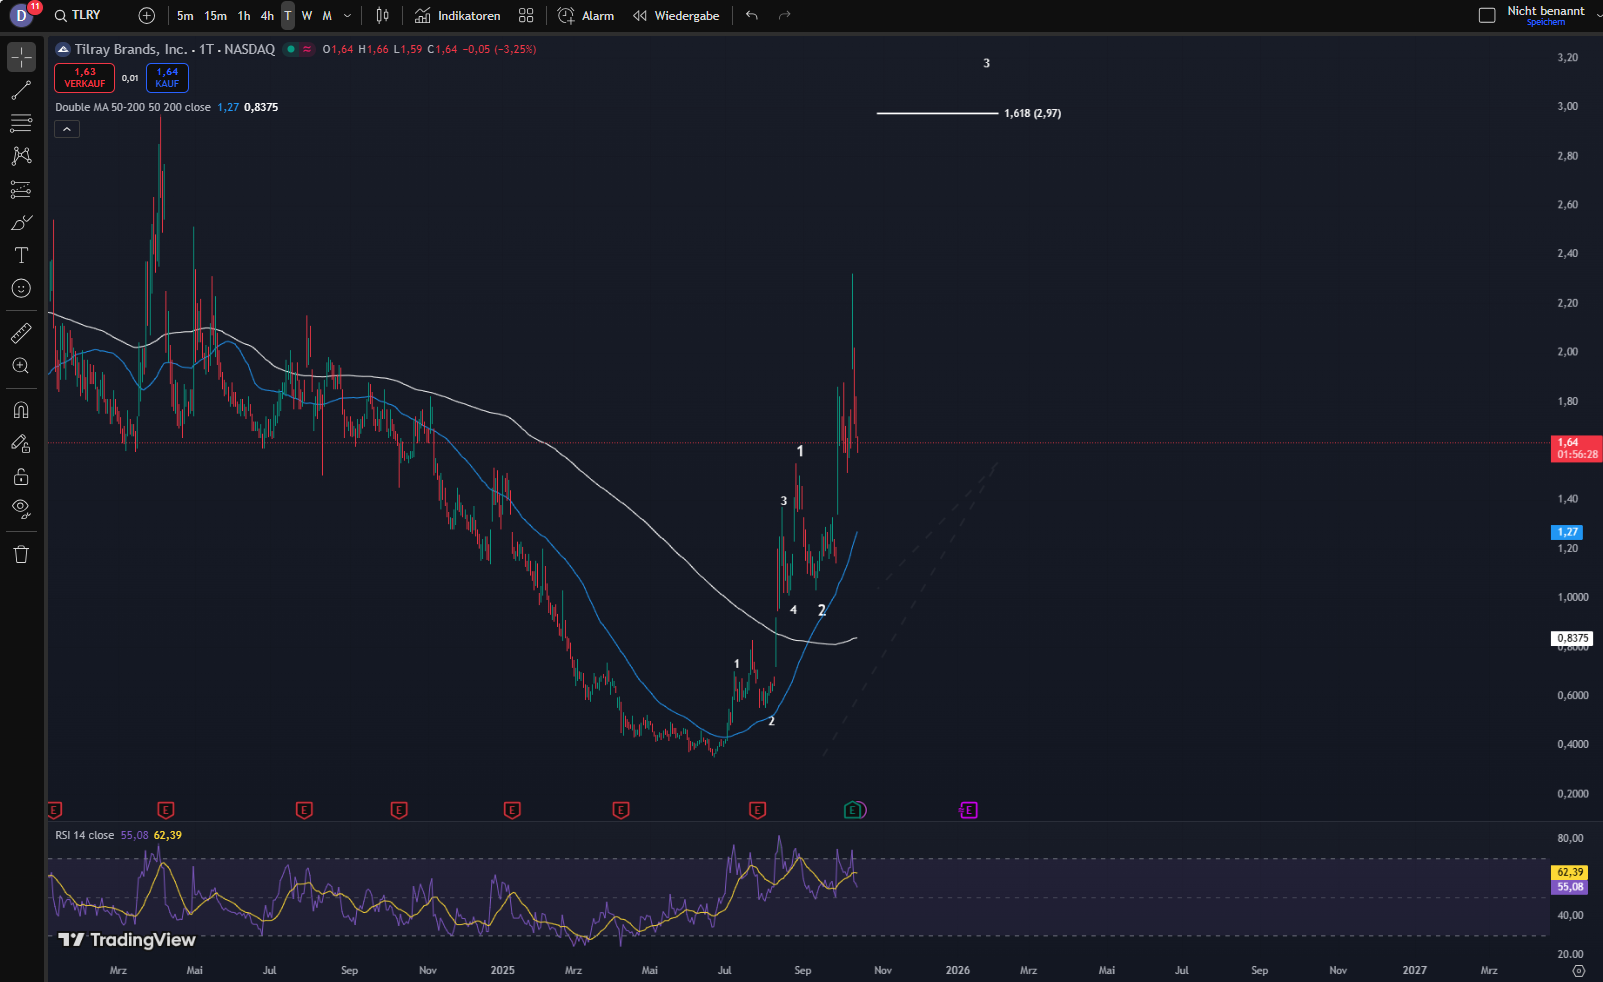
Task: Toggle lock all drawing tools
Action: 21,477
